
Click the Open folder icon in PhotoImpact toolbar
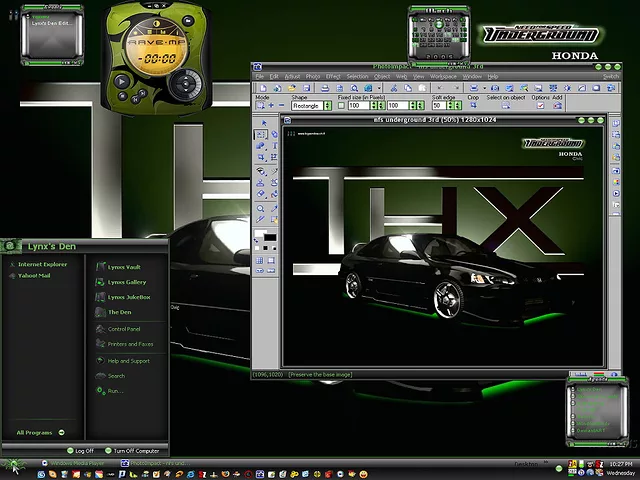291,88
